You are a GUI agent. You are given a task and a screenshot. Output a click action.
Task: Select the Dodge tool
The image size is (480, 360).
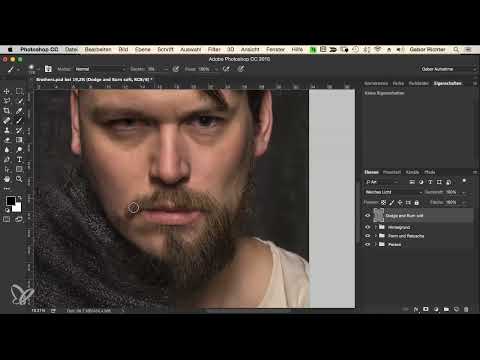19,150
